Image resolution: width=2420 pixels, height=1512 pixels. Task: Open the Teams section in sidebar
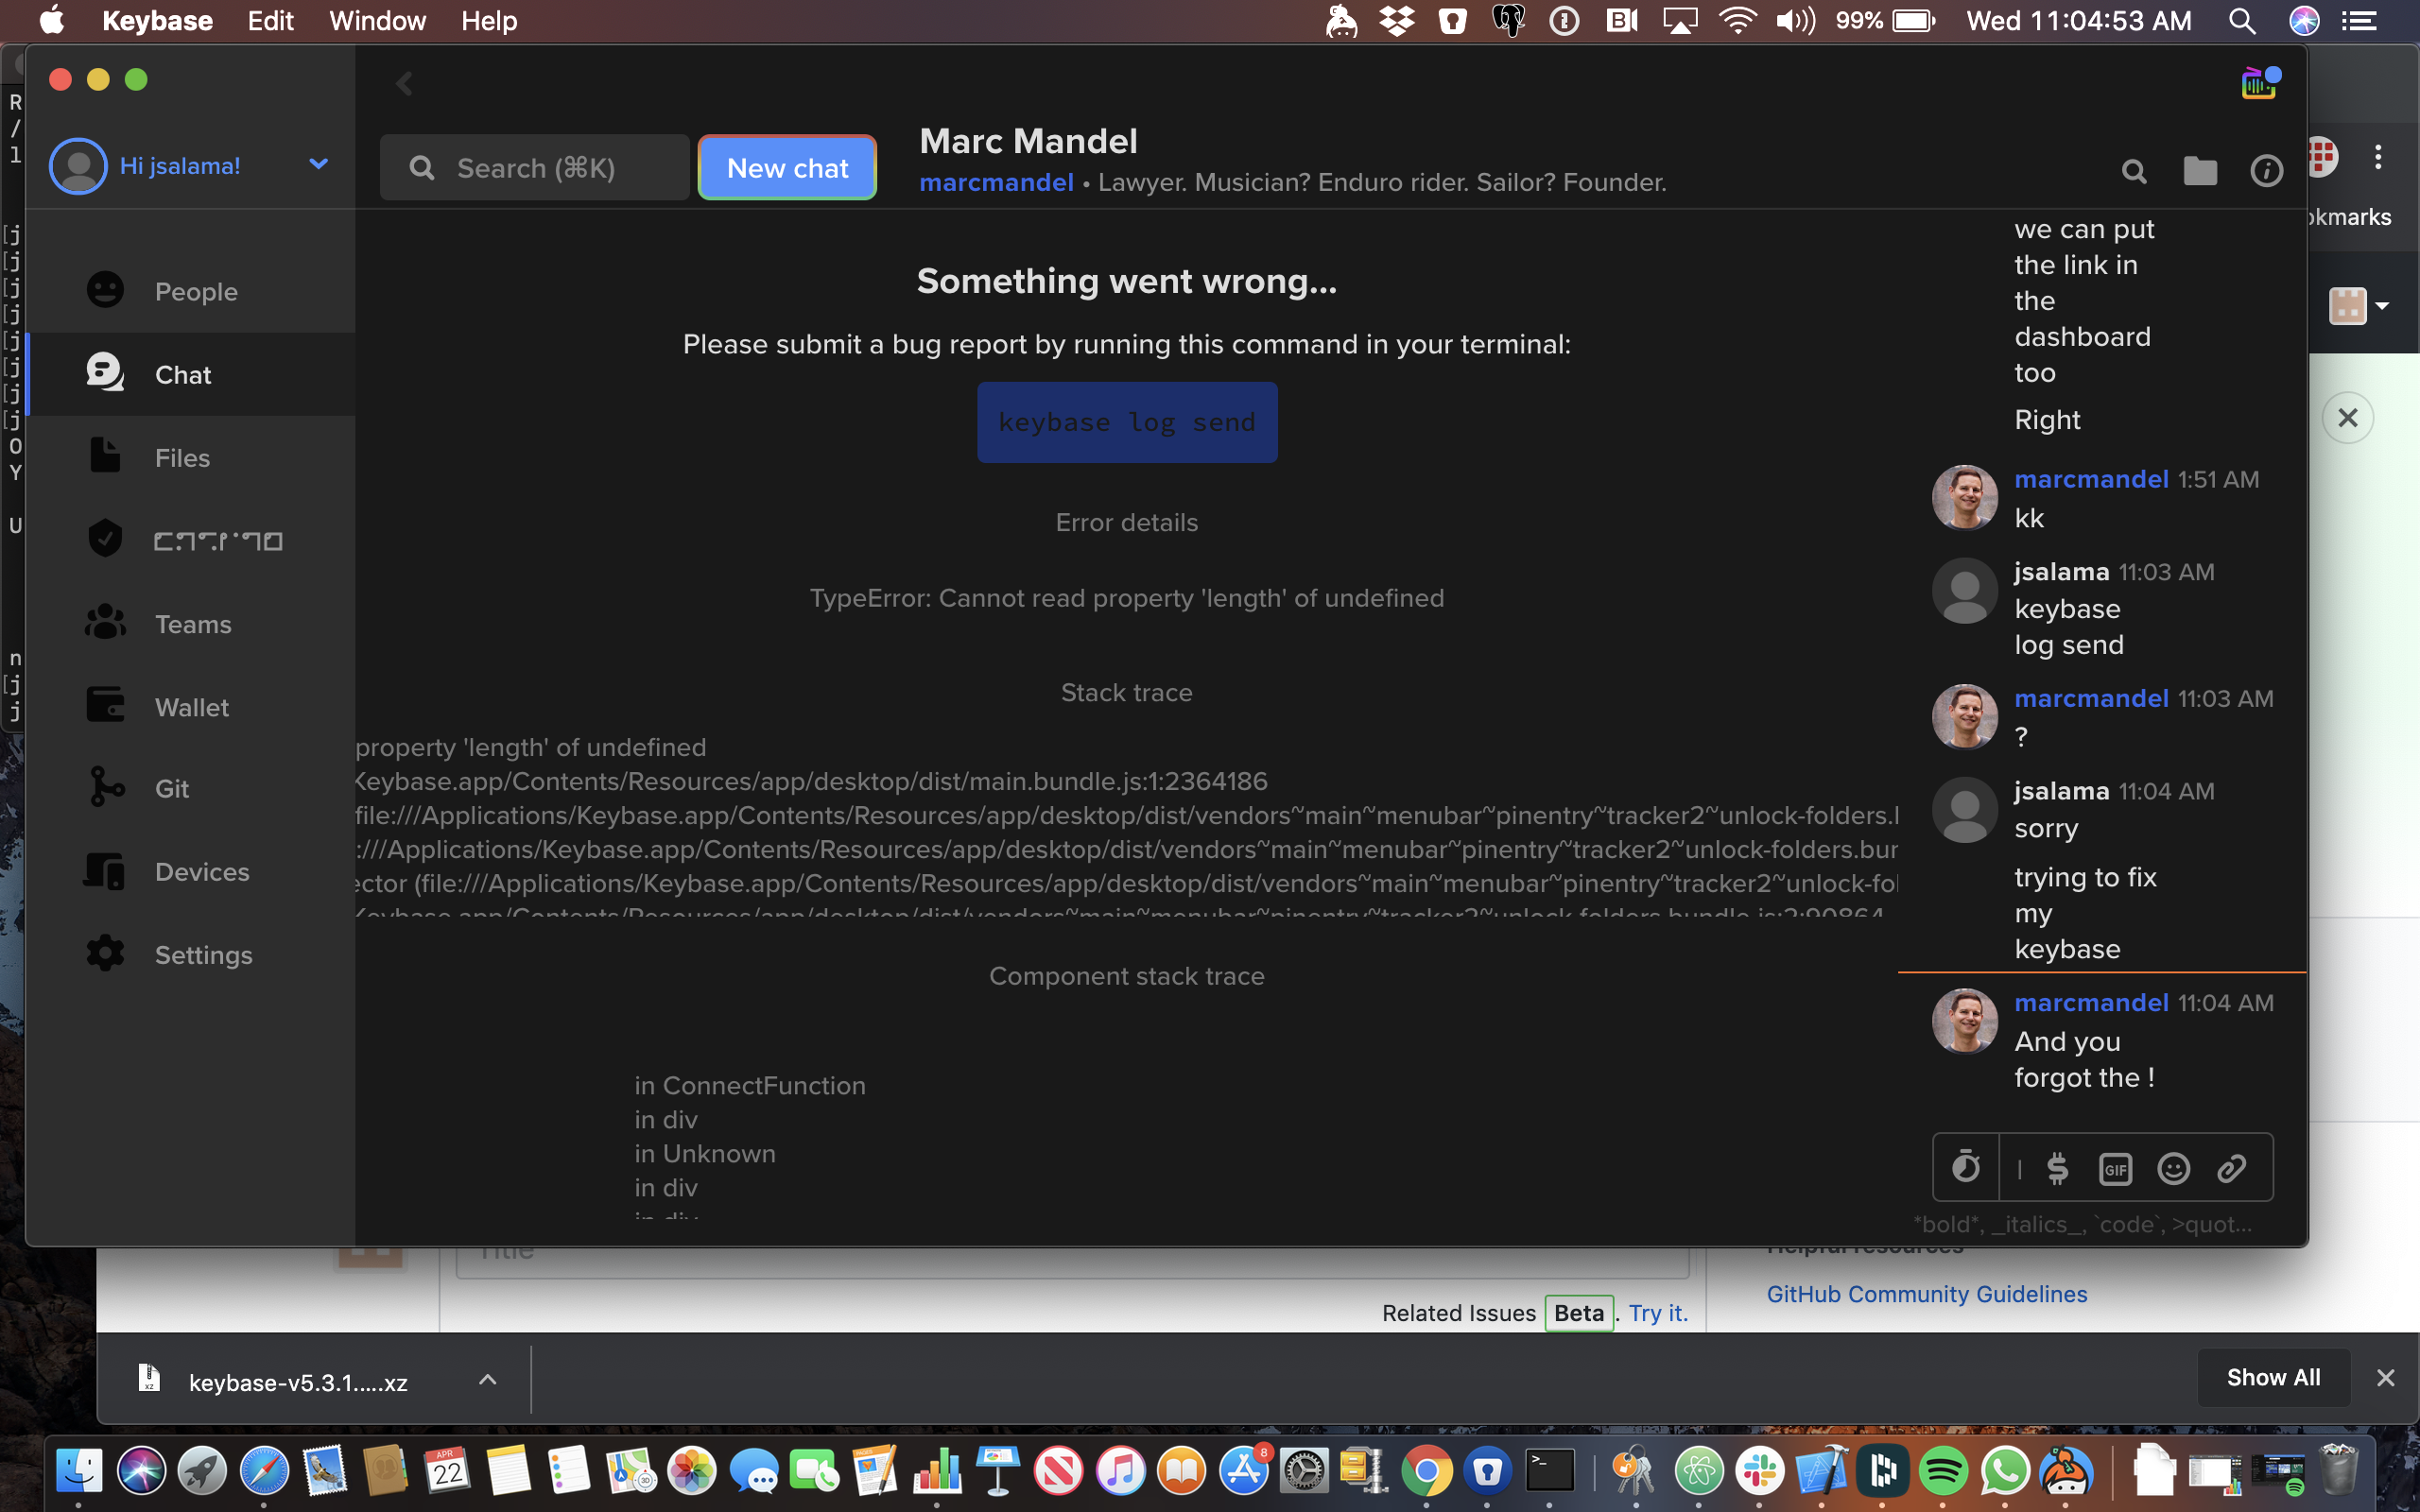(x=190, y=624)
